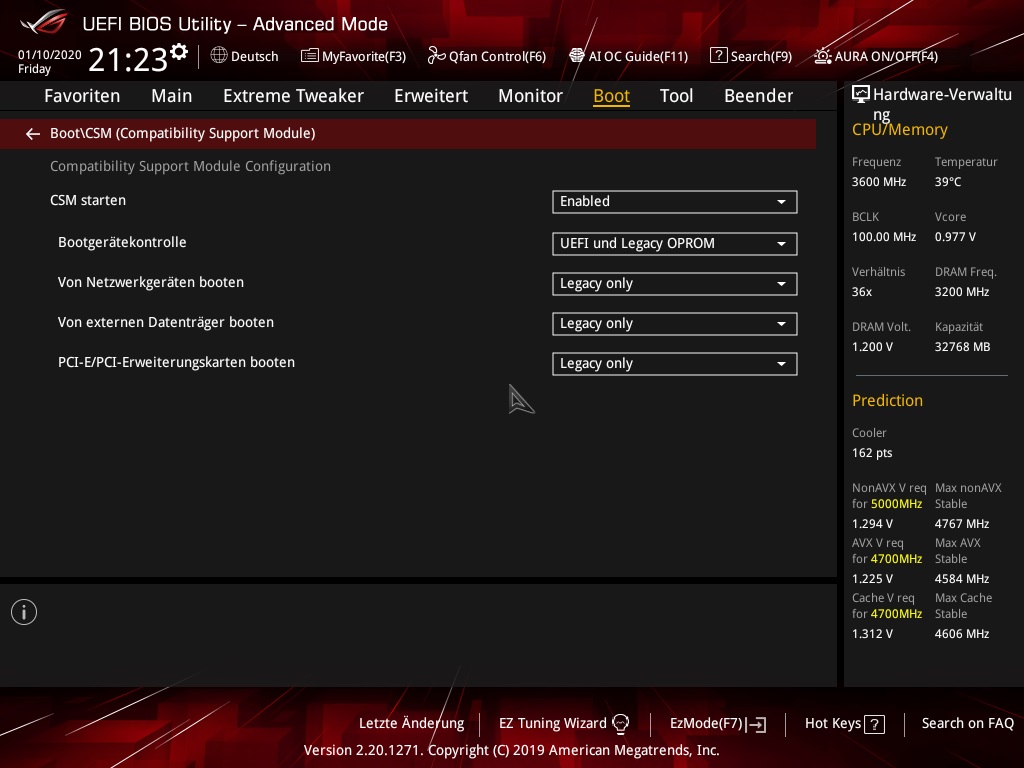
Task: Click PCI-E/PCI-Erweiterungskarten booten label
Action: (x=176, y=362)
